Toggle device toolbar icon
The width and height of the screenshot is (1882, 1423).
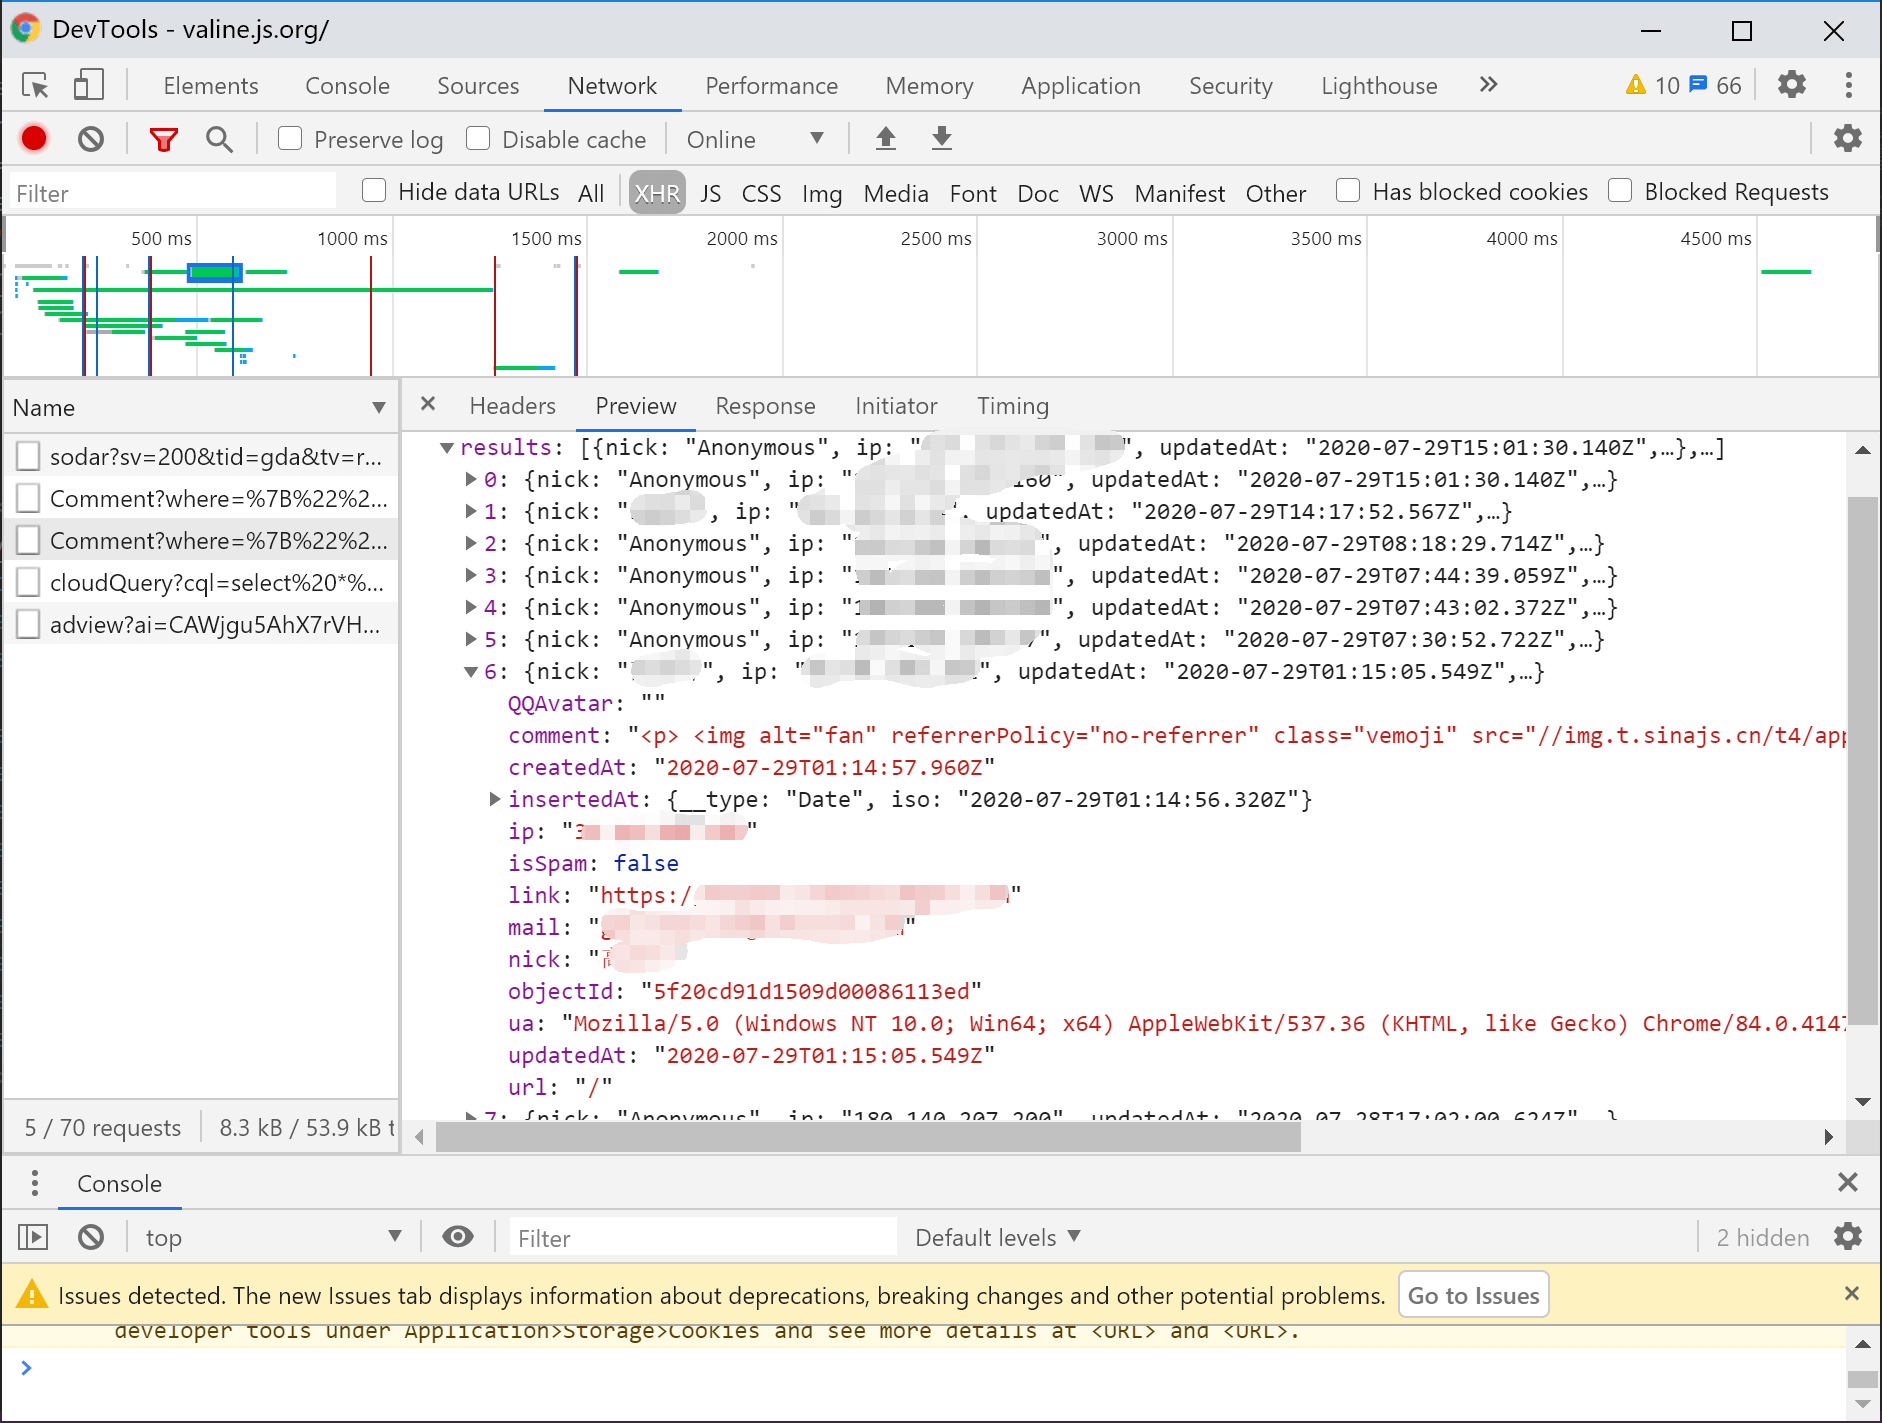tap(88, 85)
